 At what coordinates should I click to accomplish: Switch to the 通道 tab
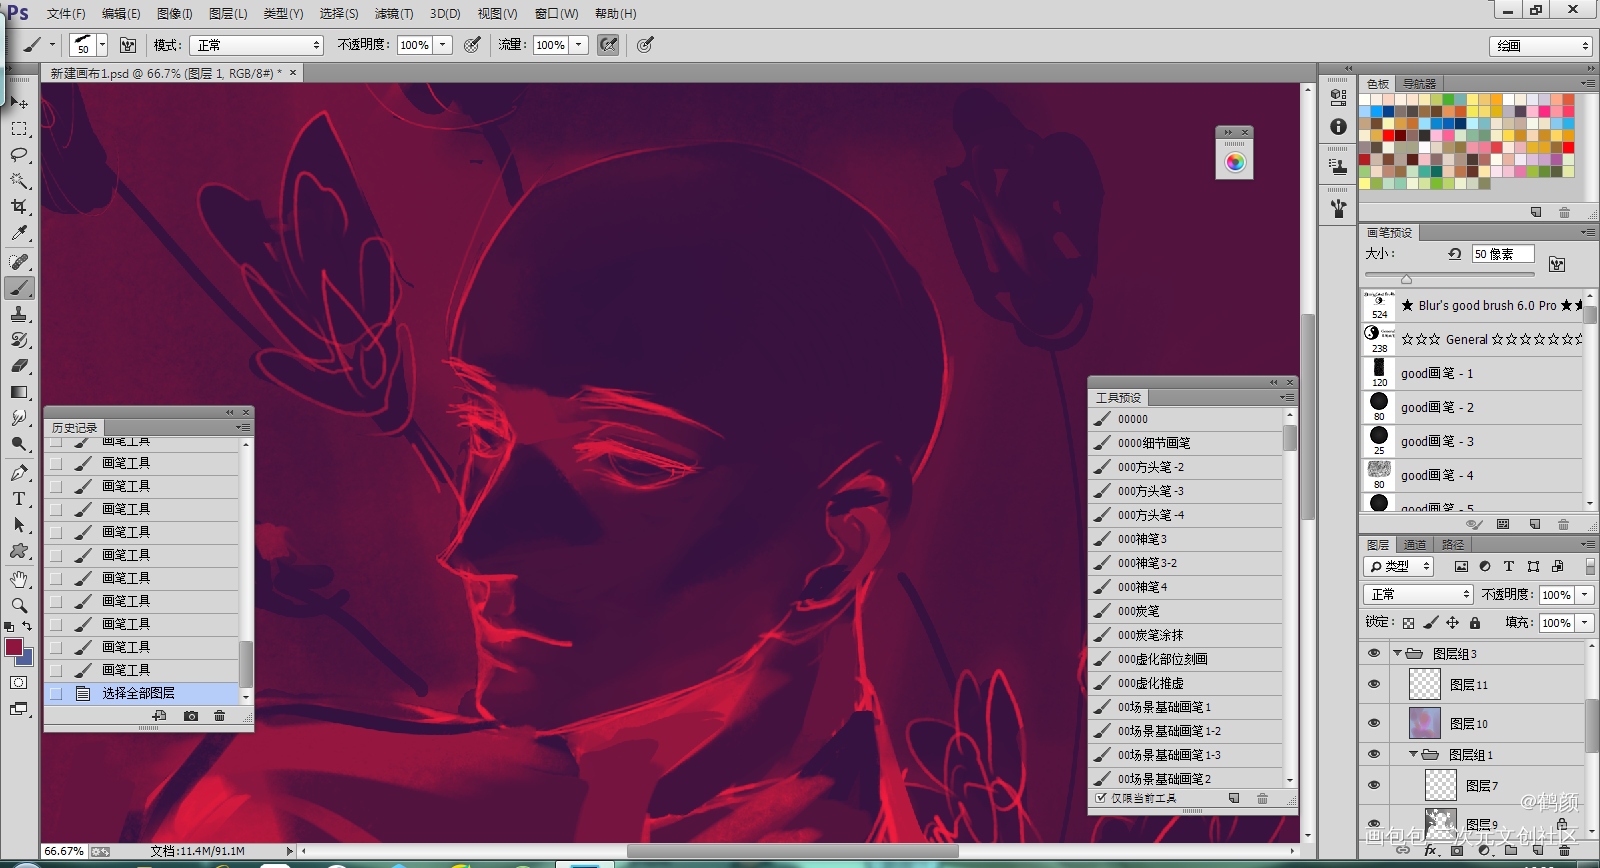[1414, 545]
